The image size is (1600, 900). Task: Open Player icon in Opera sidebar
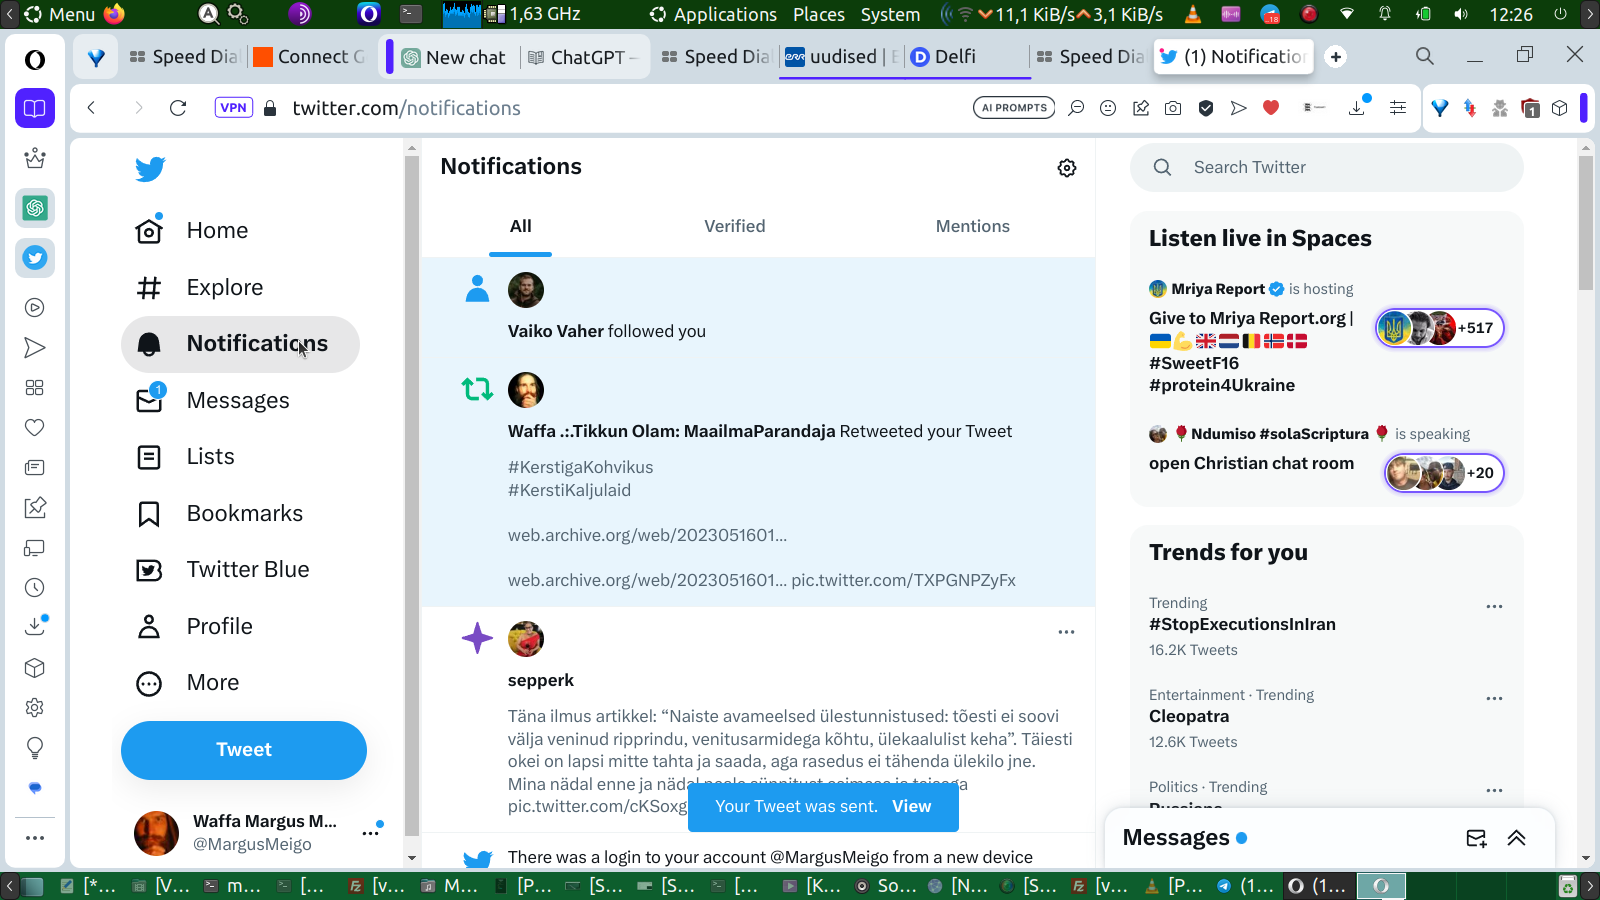pos(35,308)
